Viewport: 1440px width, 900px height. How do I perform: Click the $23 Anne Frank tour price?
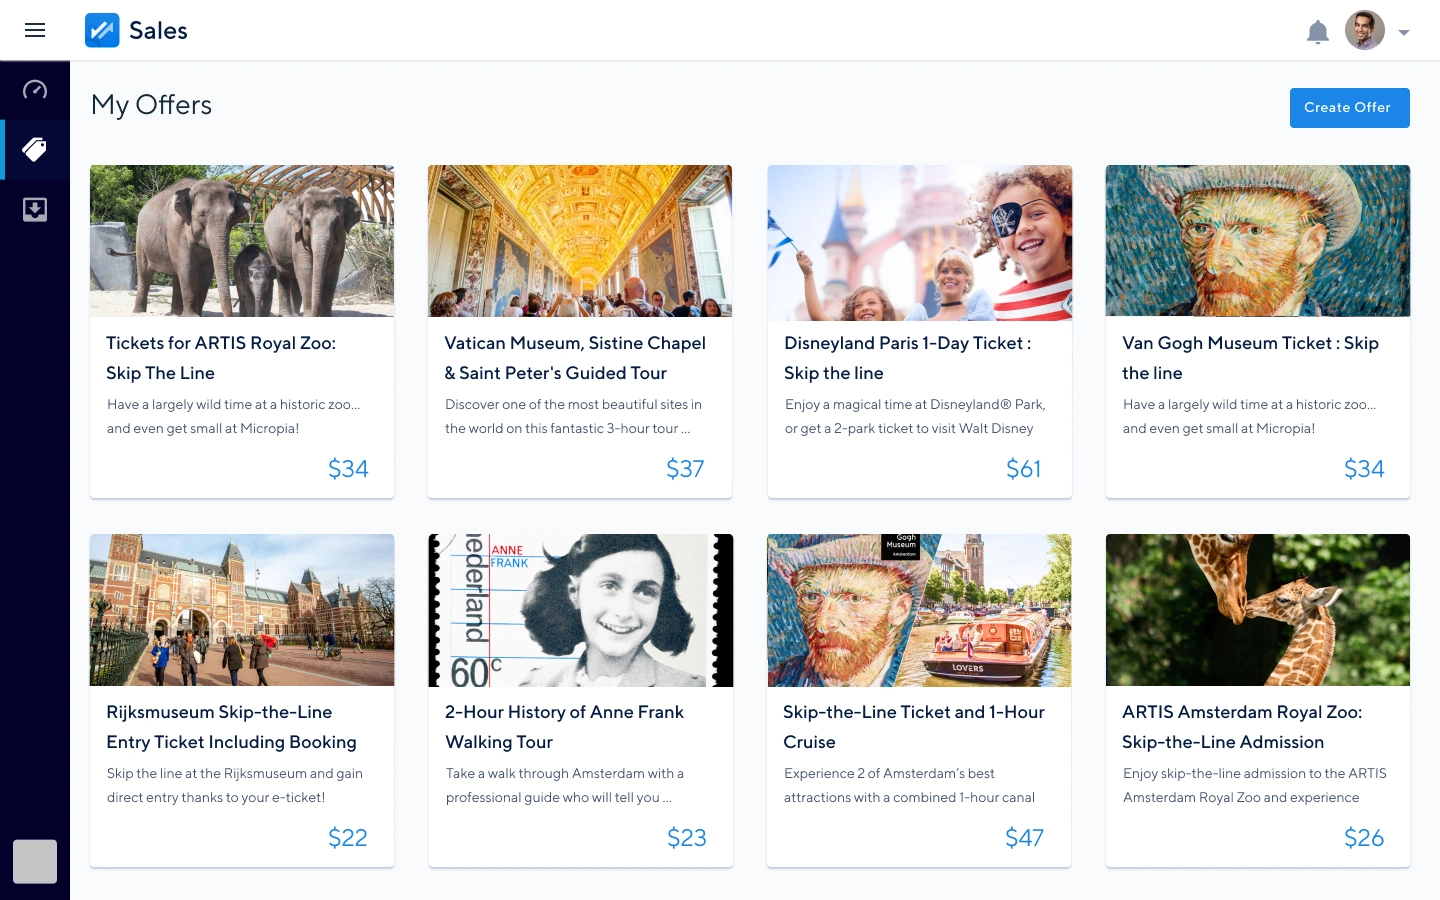pyautogui.click(x=687, y=838)
